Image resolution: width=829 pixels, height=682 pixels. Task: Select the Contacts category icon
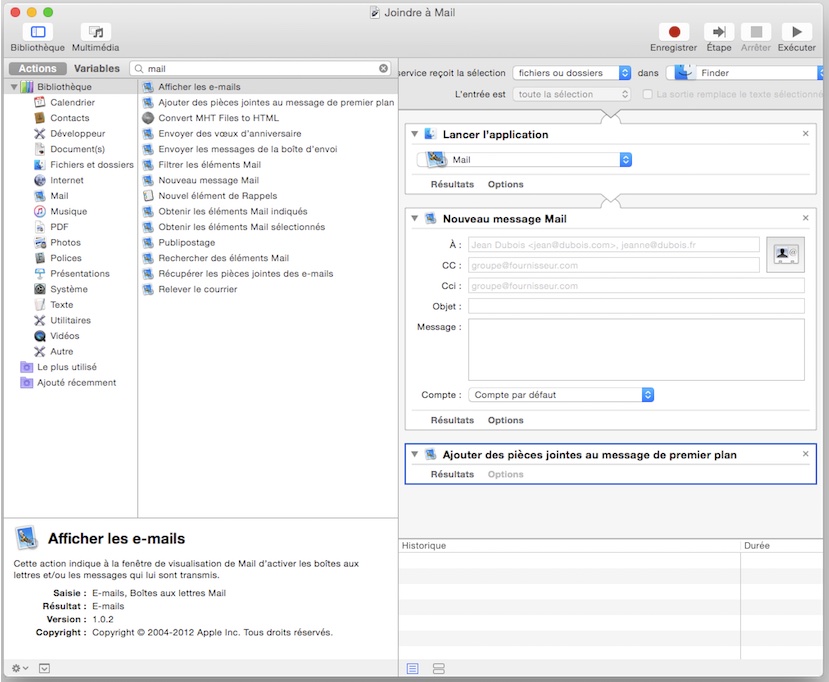coord(40,117)
